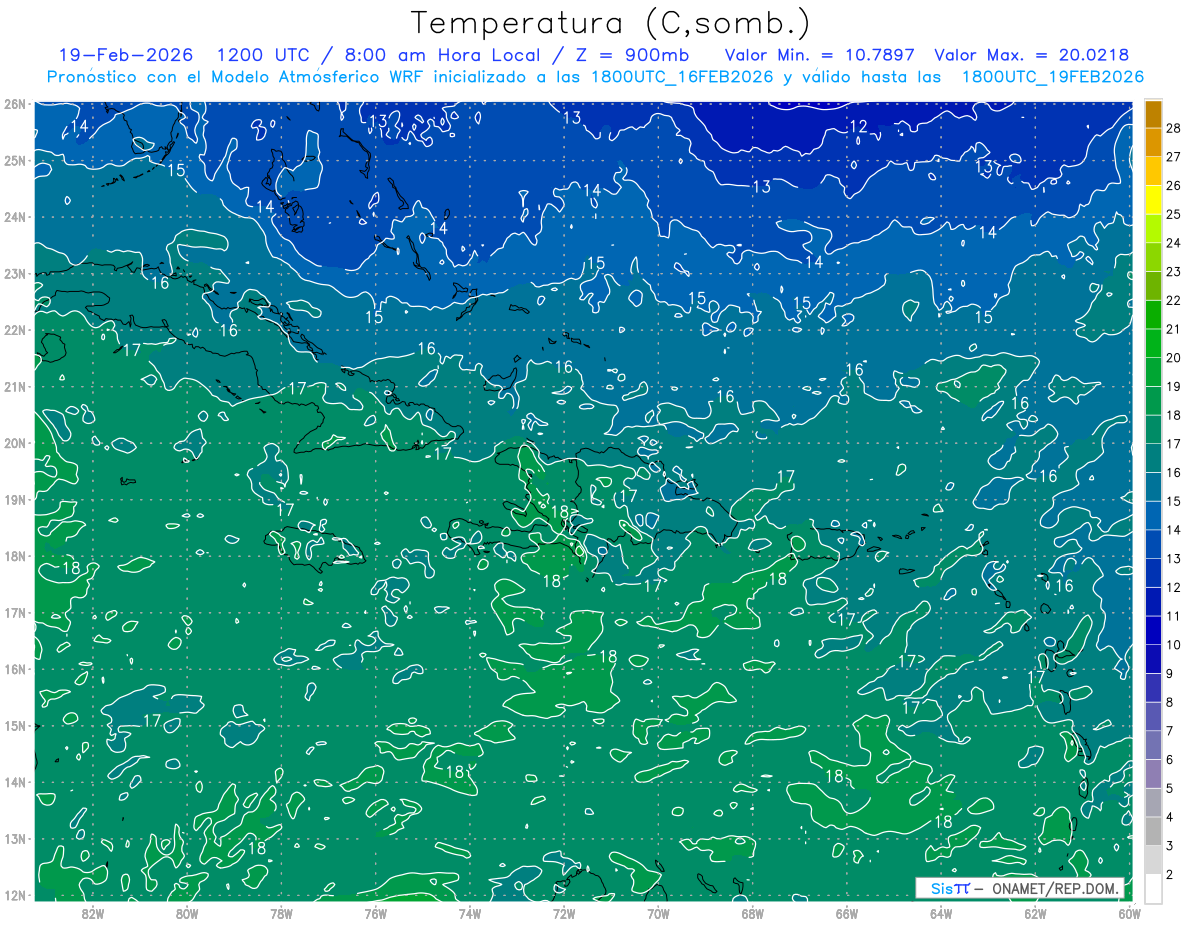Viewport: 1200px width, 927px height.
Task: Select initialization time '1800UTC_16FEB2026'
Action: (x=681, y=77)
